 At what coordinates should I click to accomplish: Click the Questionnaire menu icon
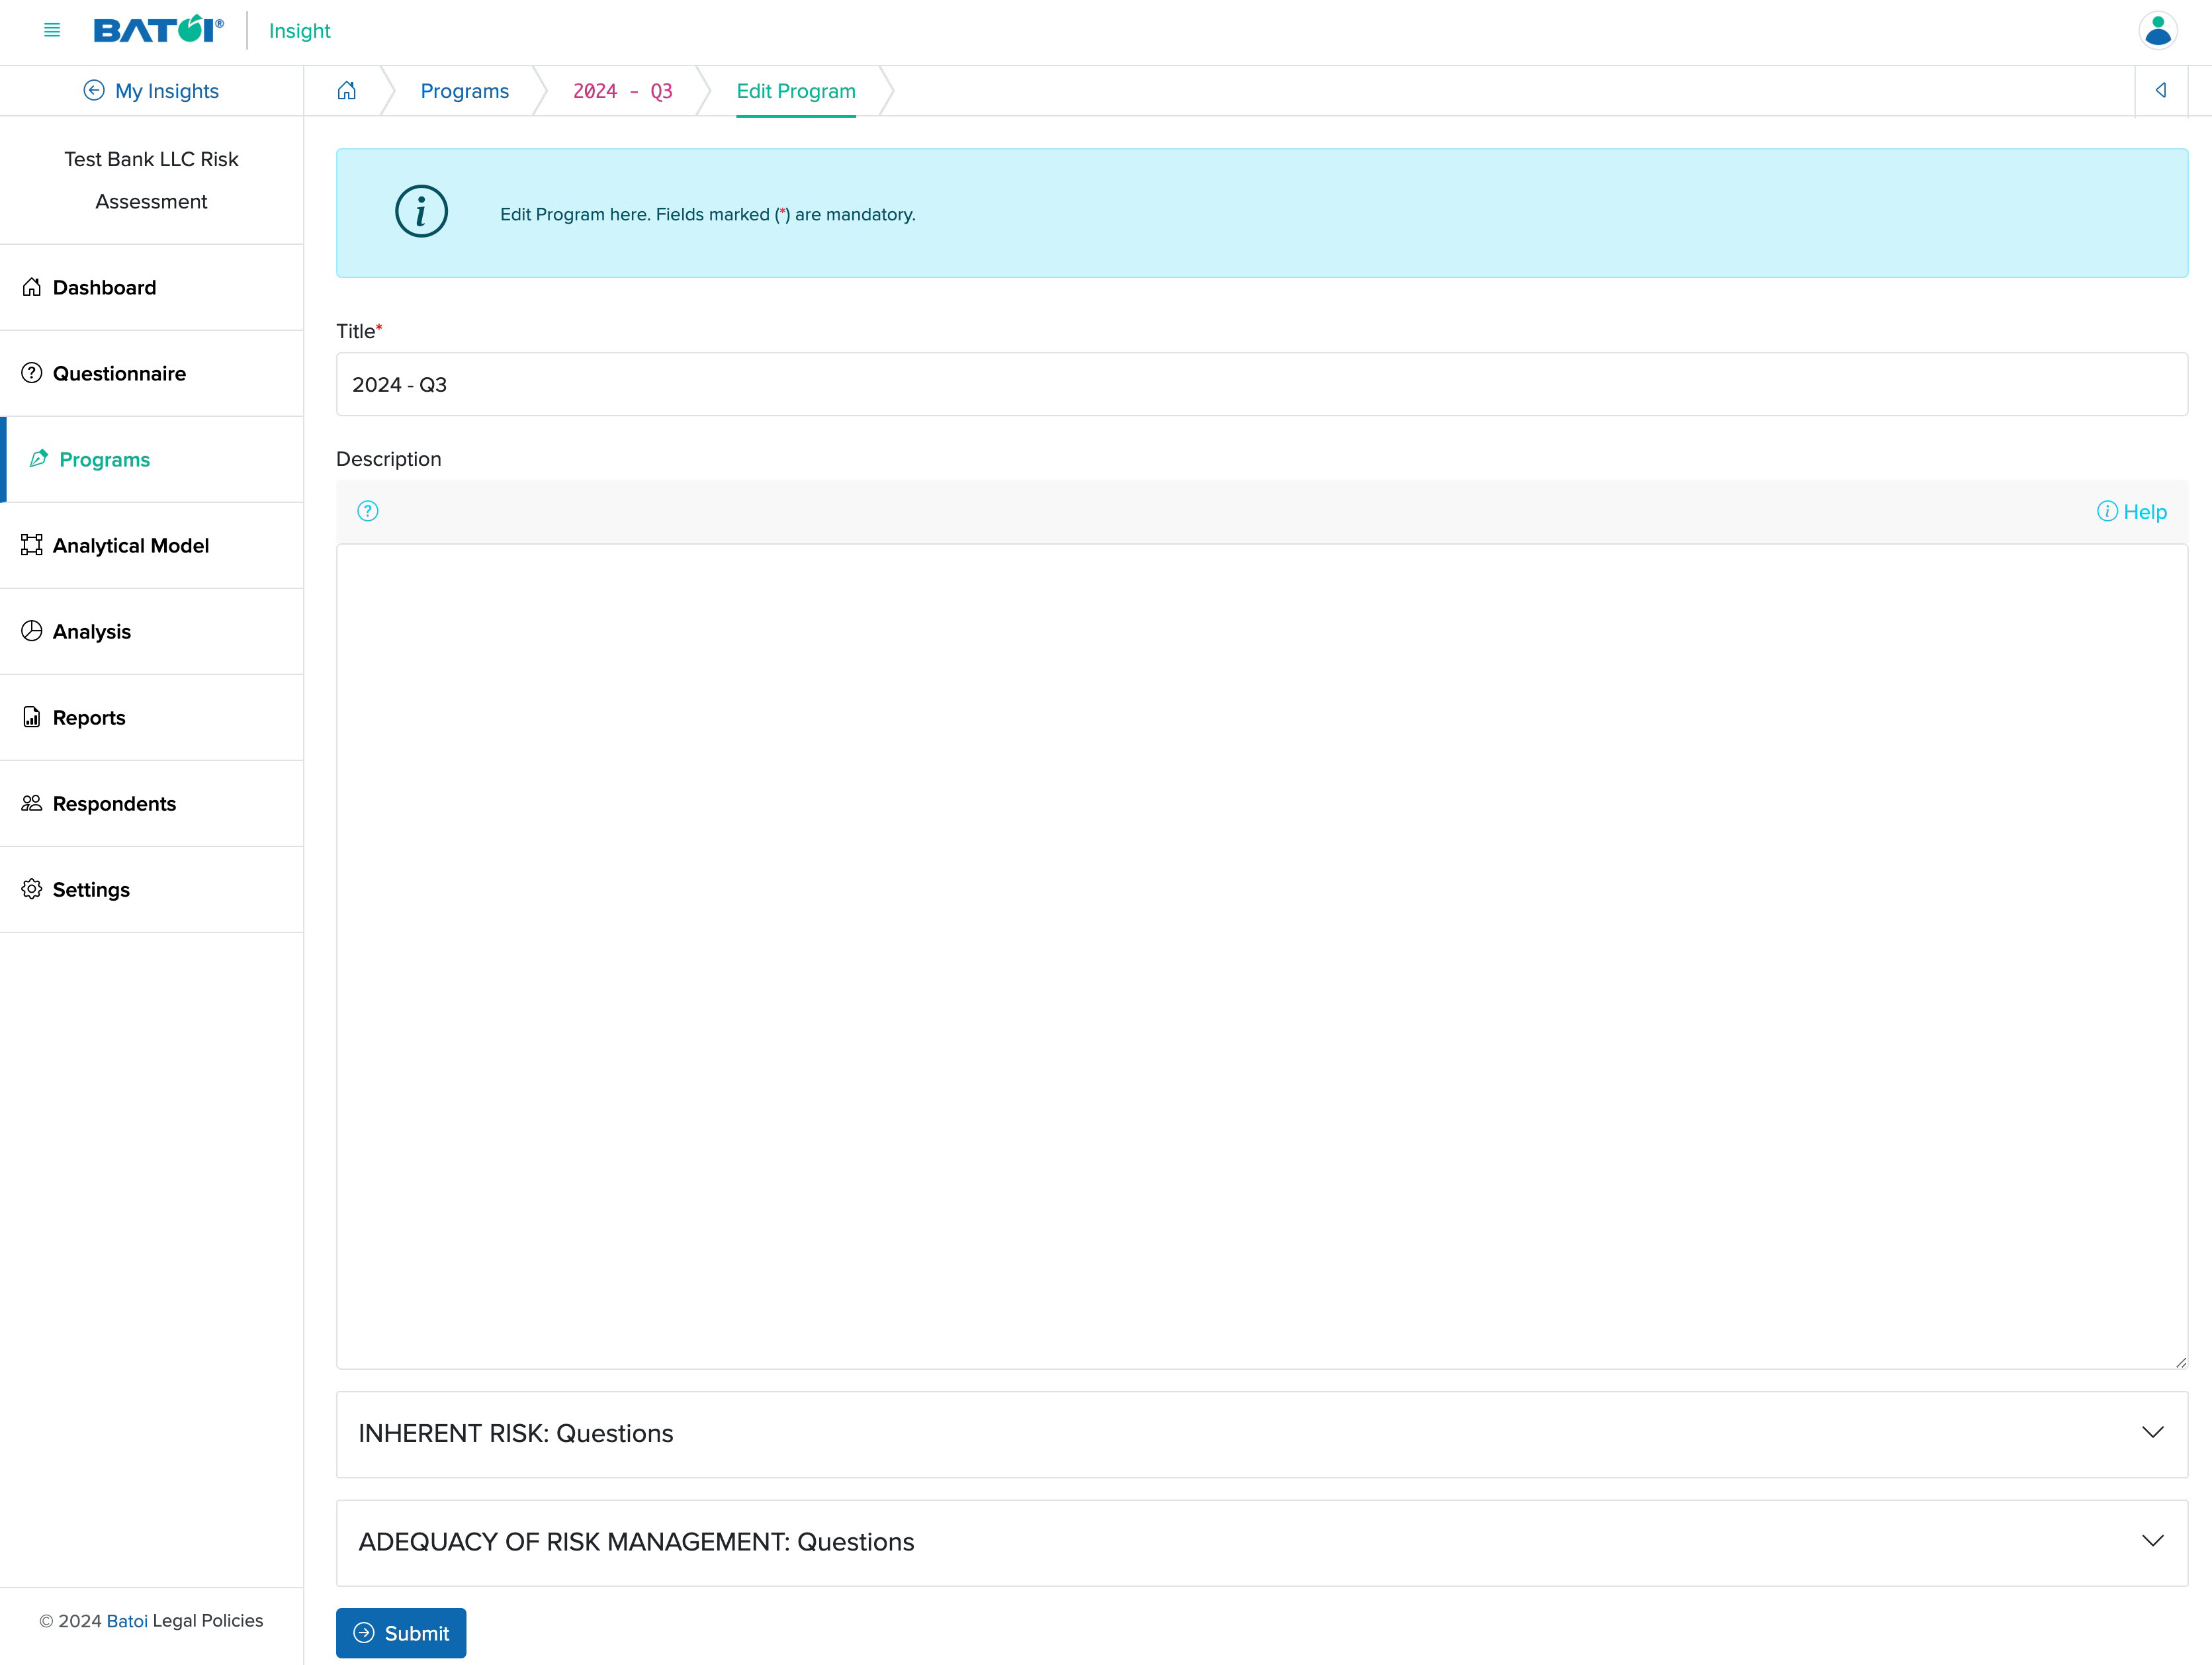tap(32, 373)
